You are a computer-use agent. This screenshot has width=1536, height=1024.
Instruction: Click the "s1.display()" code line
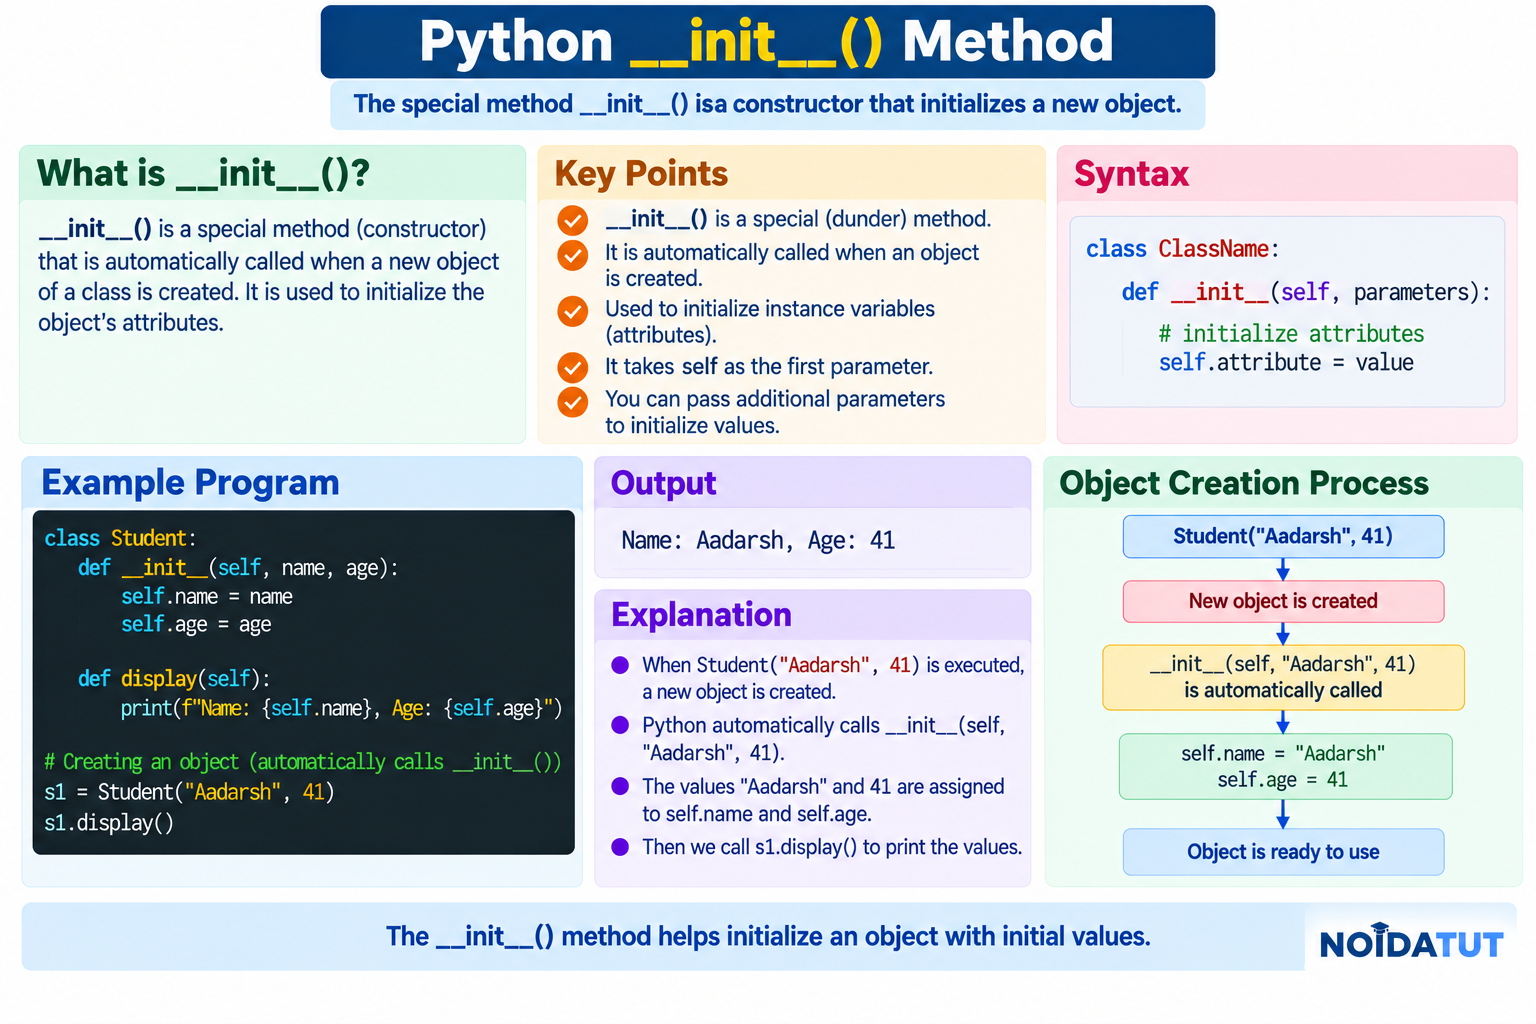coord(109,823)
